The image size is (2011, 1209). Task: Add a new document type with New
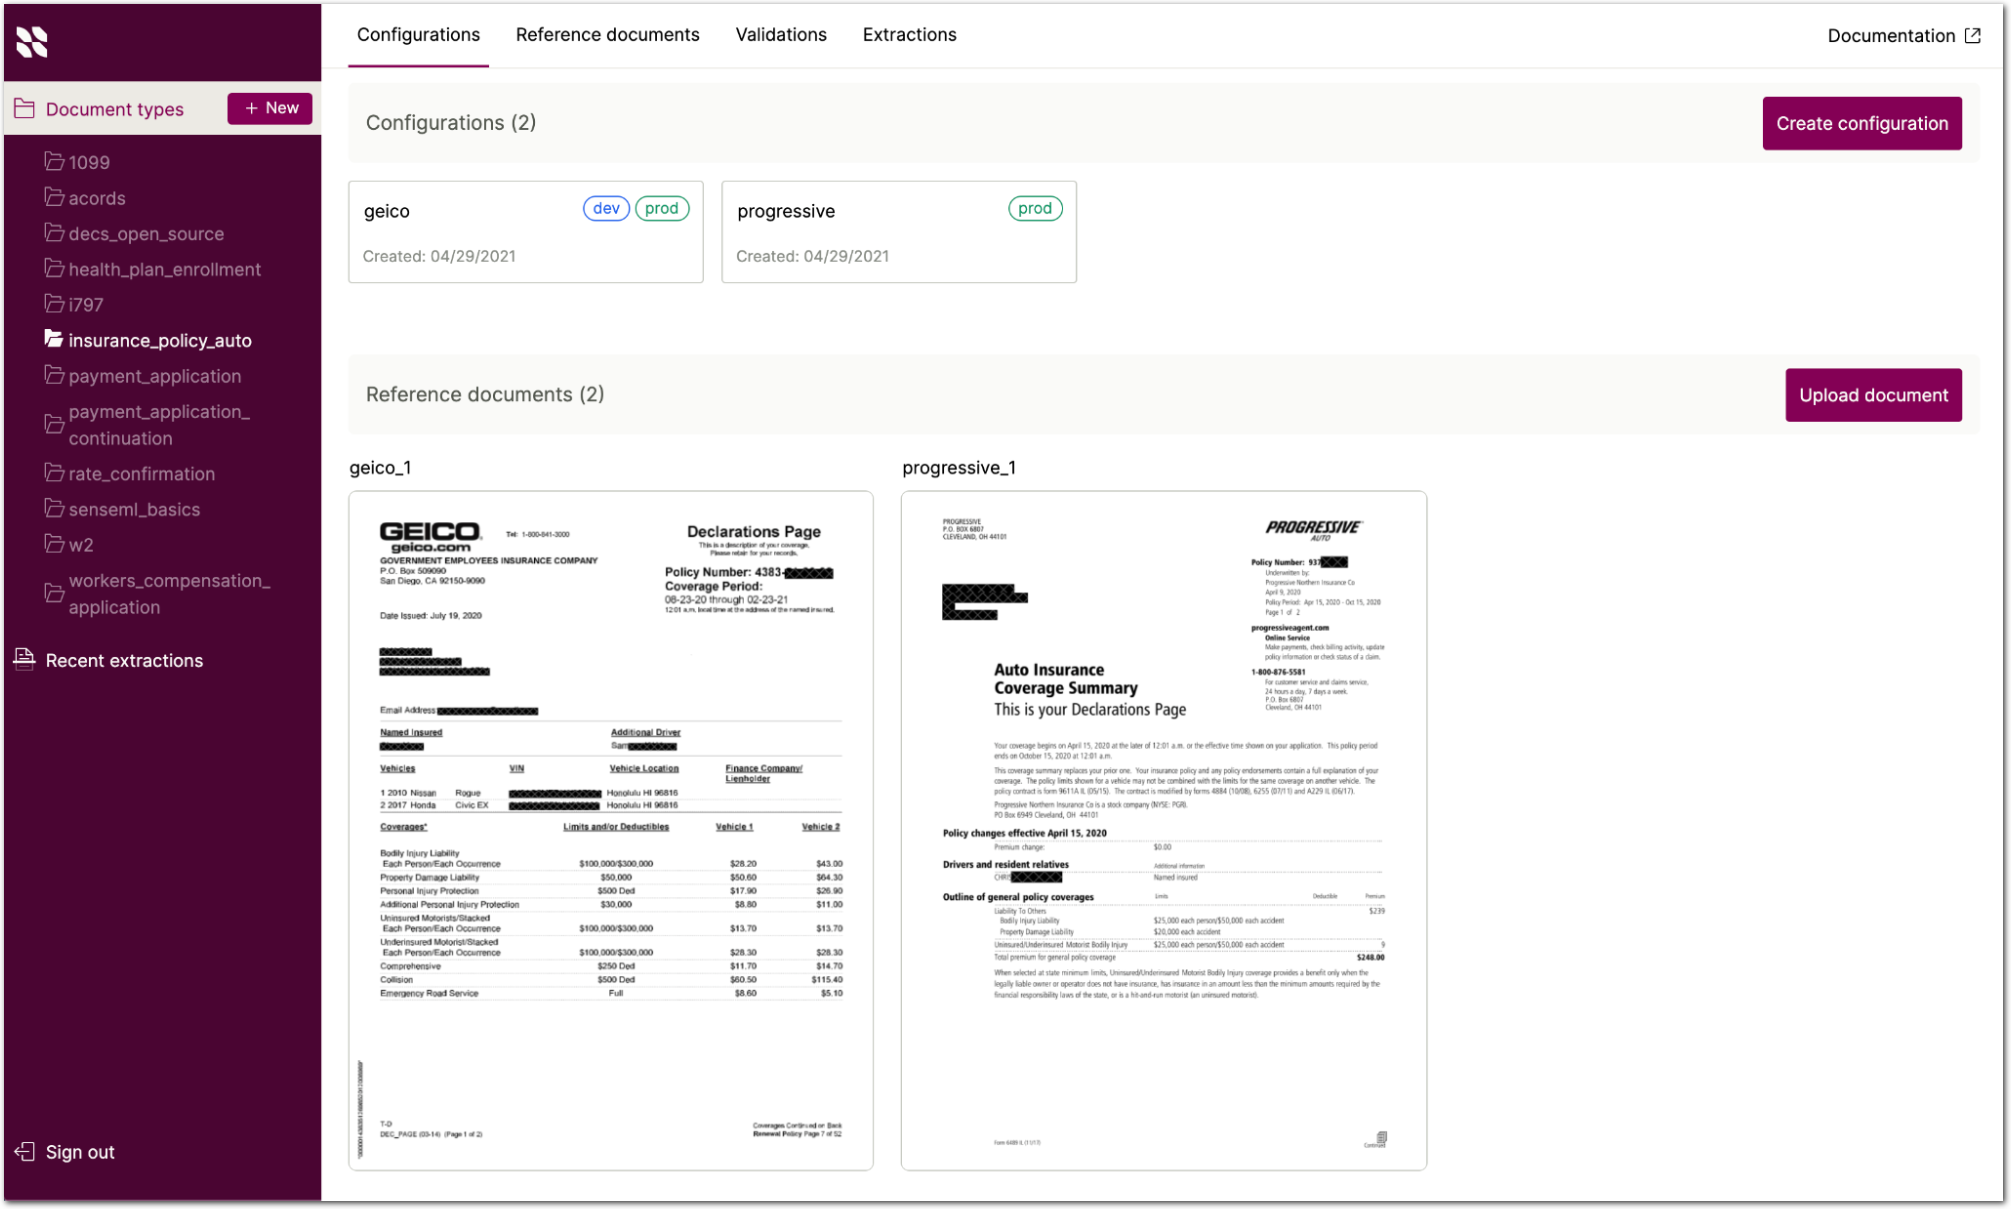tap(270, 108)
